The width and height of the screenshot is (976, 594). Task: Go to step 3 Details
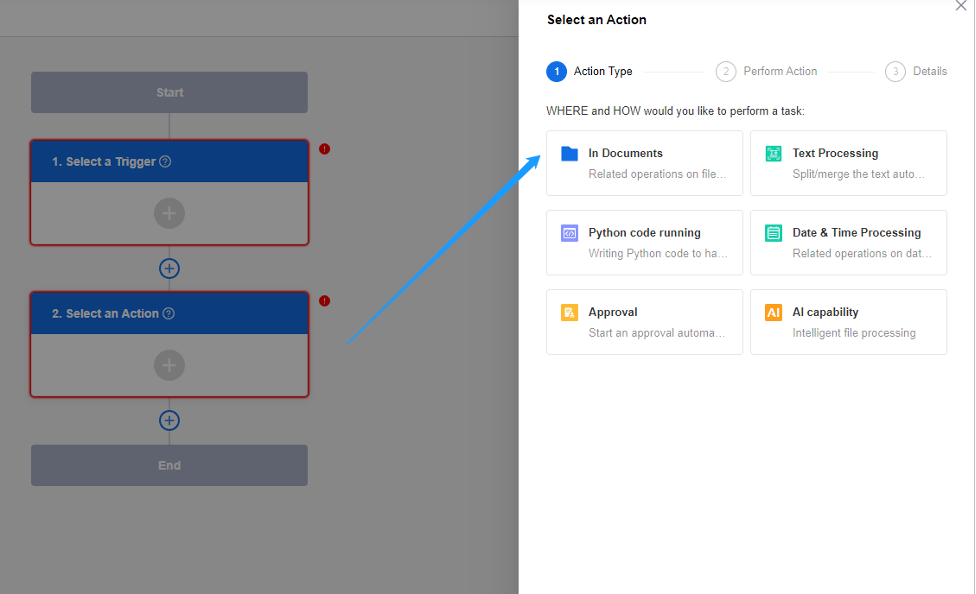tap(895, 72)
